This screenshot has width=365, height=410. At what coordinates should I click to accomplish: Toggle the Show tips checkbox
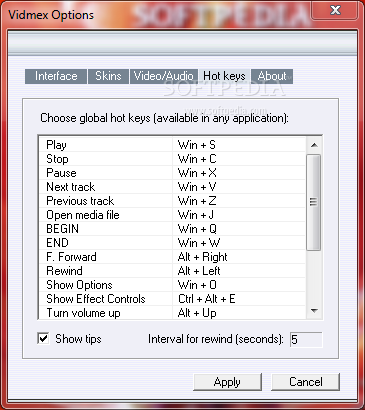coord(43,339)
